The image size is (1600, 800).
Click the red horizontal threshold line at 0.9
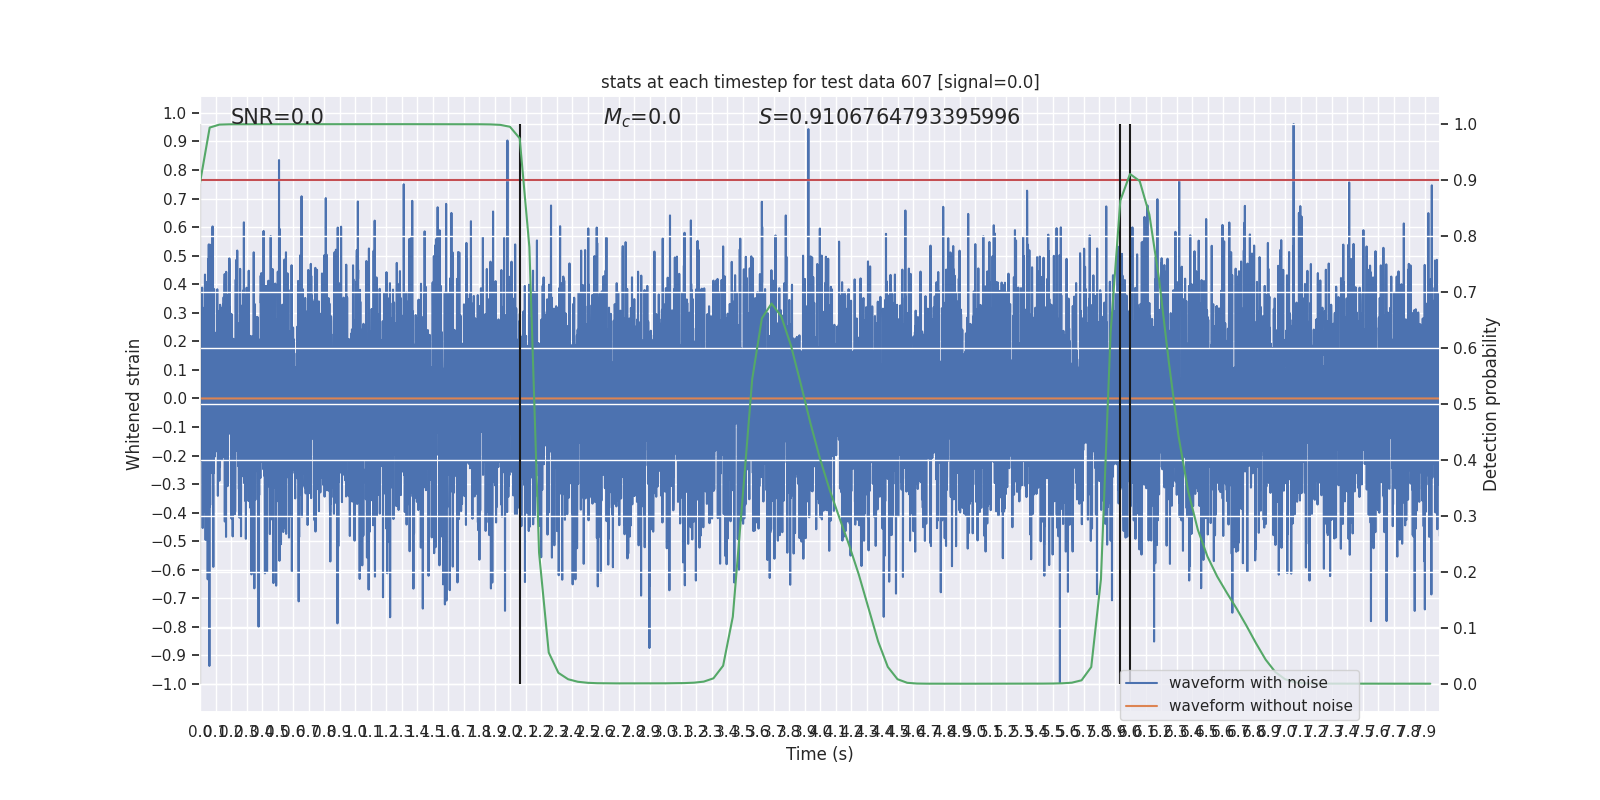click(x=820, y=180)
